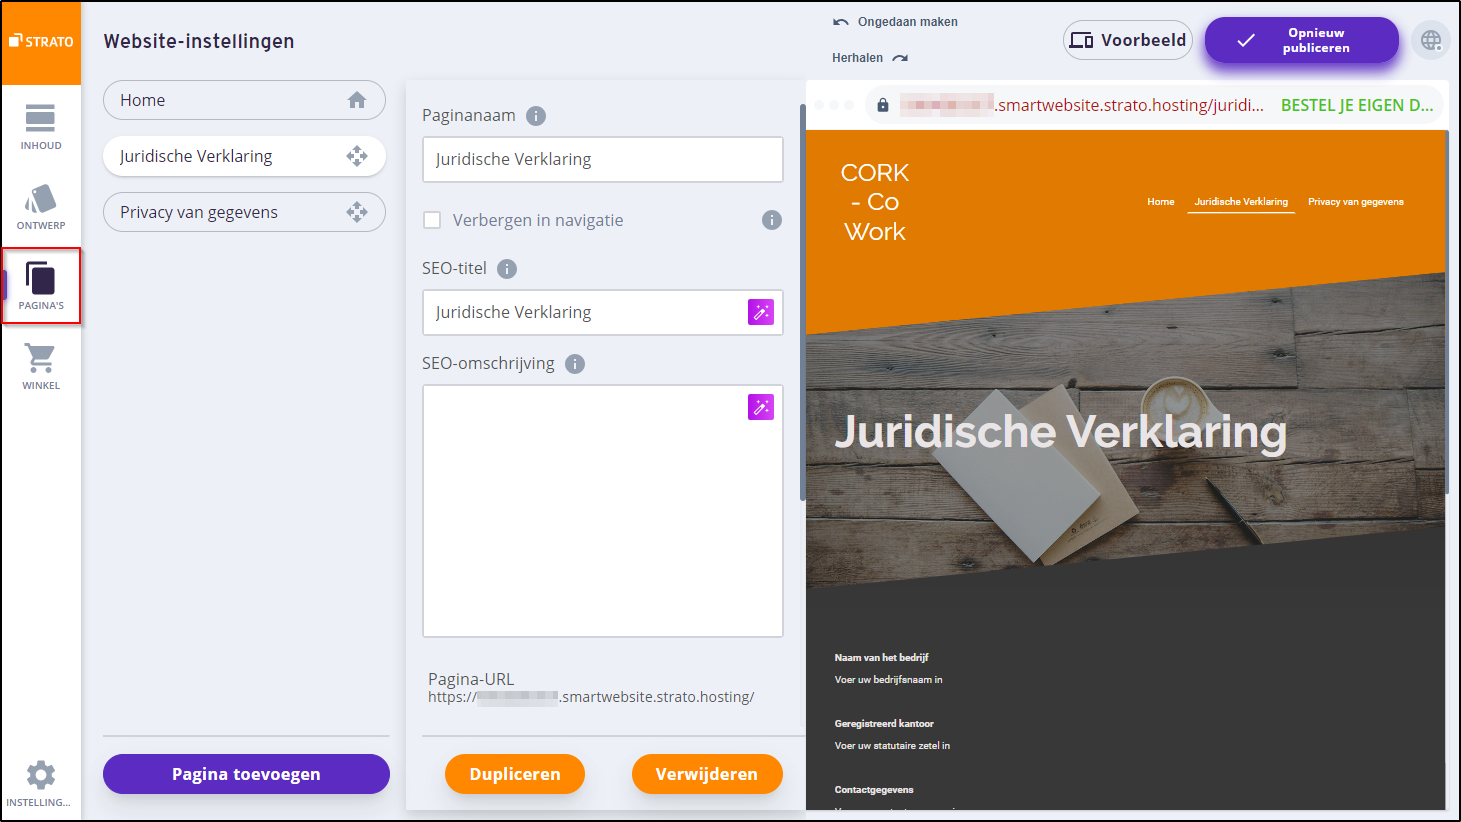Click Ongedaan maken undo button
Screen dimensions: 1461x822
coord(896,22)
